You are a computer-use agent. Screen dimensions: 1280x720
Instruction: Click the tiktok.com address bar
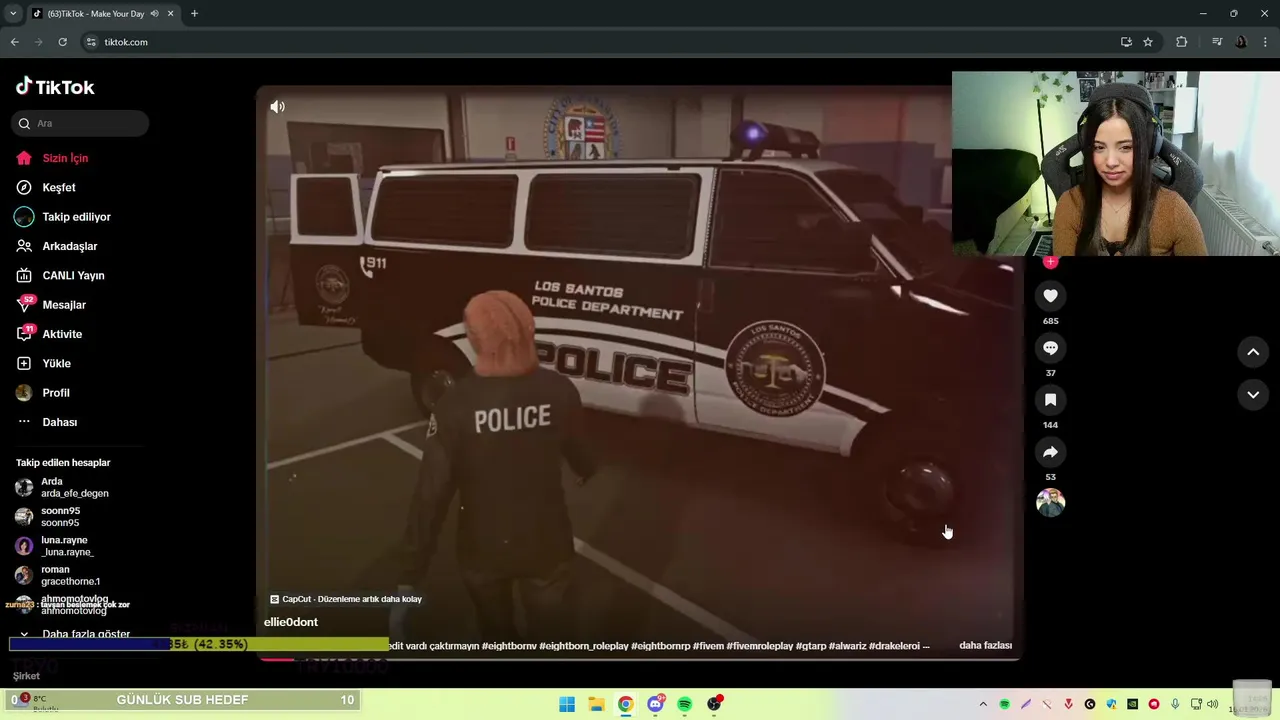[x=600, y=42]
